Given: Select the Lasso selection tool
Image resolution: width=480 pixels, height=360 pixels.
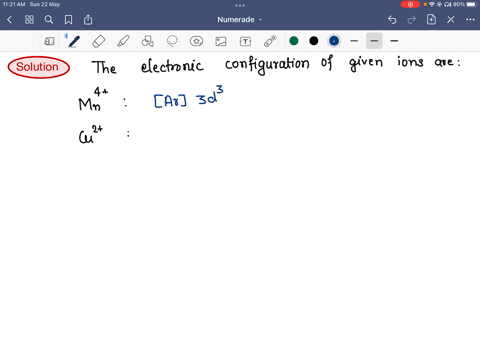Looking at the screenshot, I should pyautogui.click(x=172, y=41).
